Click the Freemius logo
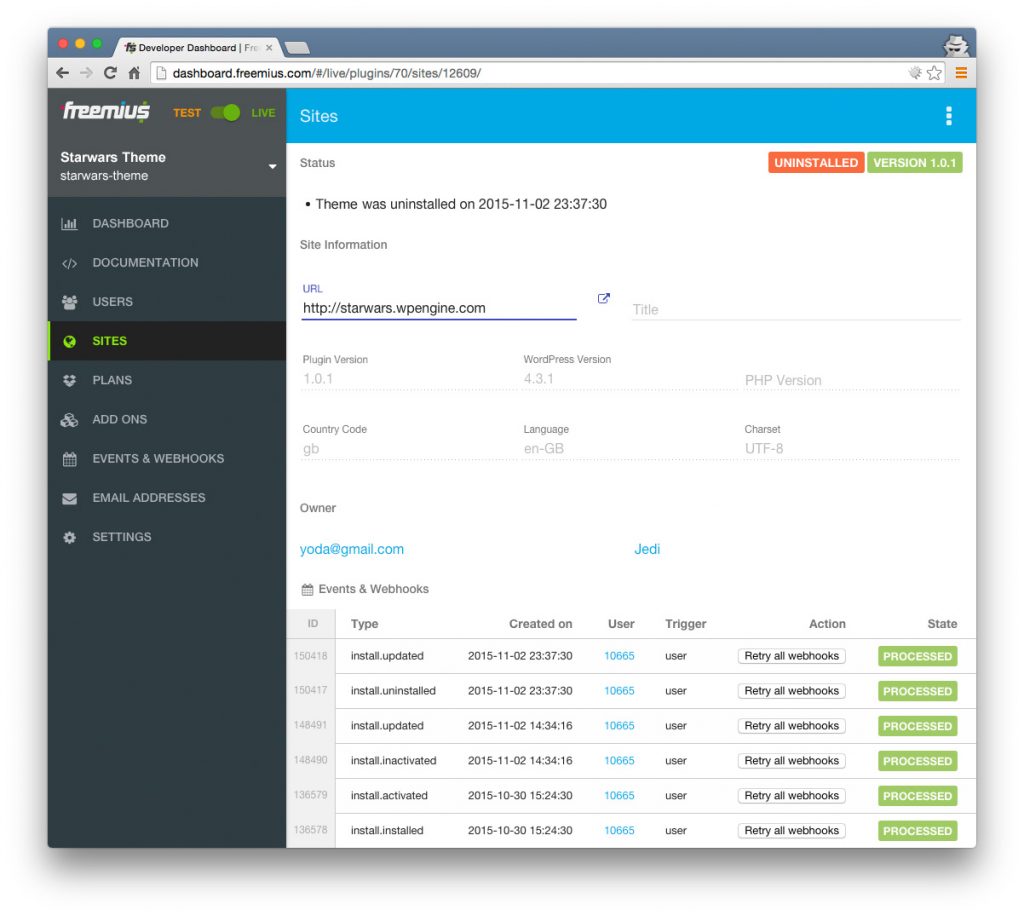The width and height of the screenshot is (1024, 916). tap(106, 111)
